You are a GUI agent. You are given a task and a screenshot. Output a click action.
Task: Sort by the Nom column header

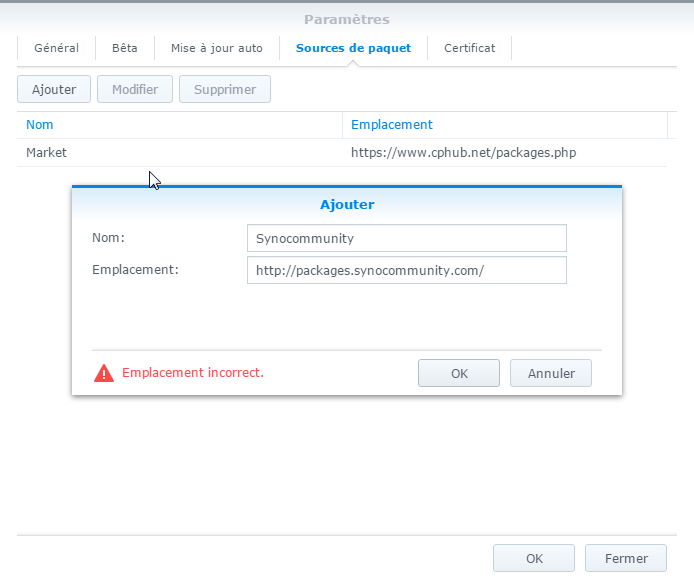click(x=40, y=125)
